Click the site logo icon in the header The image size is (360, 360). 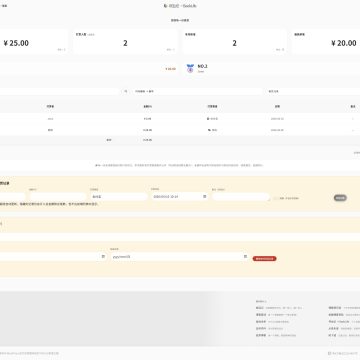pos(165,6)
